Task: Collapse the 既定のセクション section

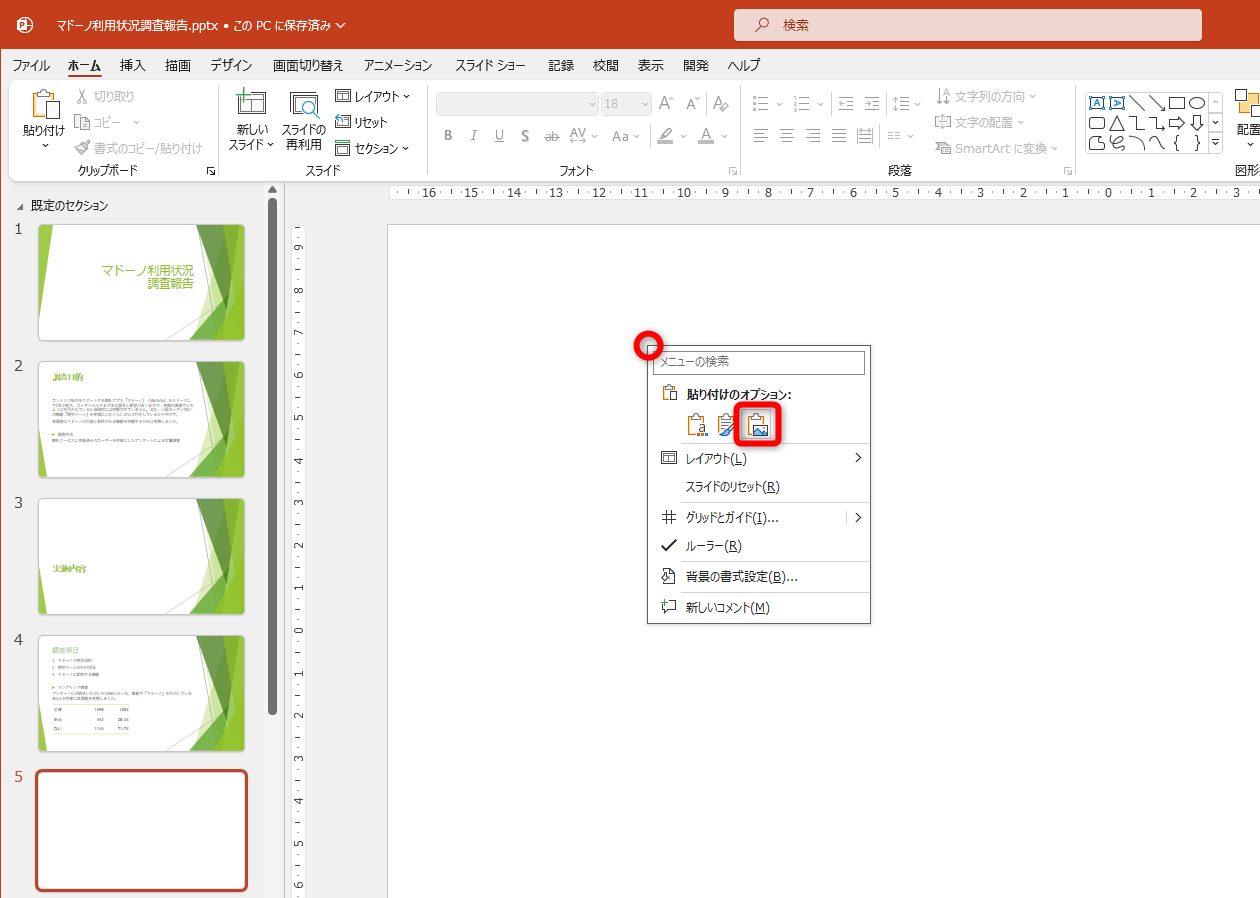Action: [20, 206]
